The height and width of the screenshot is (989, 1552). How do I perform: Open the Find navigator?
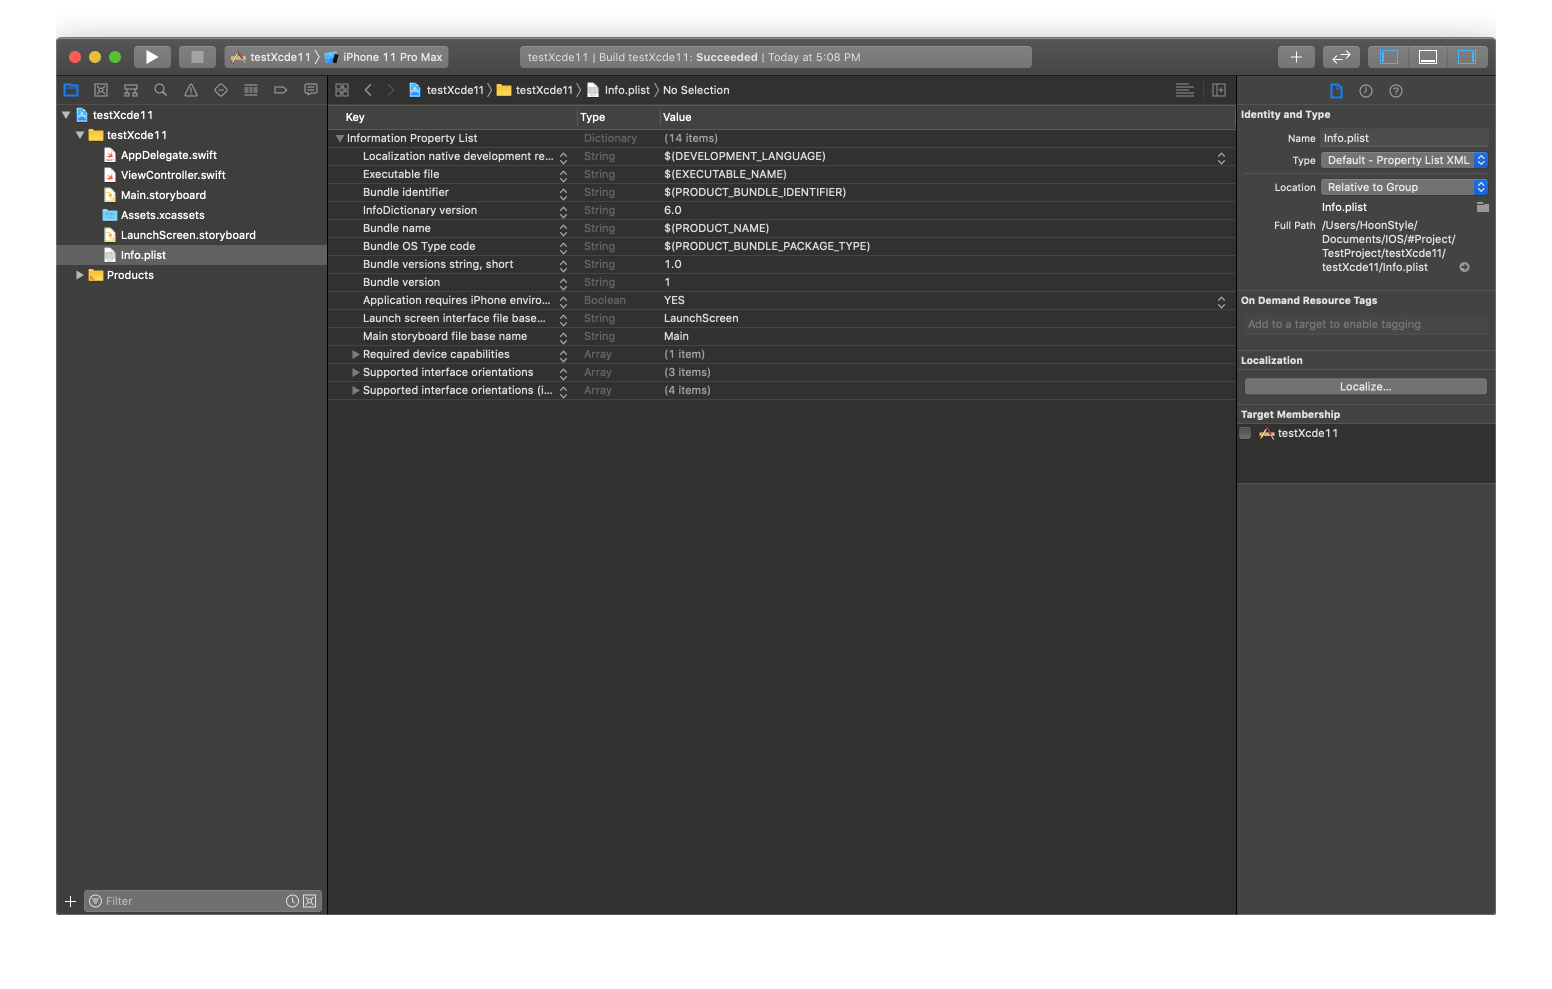(x=161, y=90)
